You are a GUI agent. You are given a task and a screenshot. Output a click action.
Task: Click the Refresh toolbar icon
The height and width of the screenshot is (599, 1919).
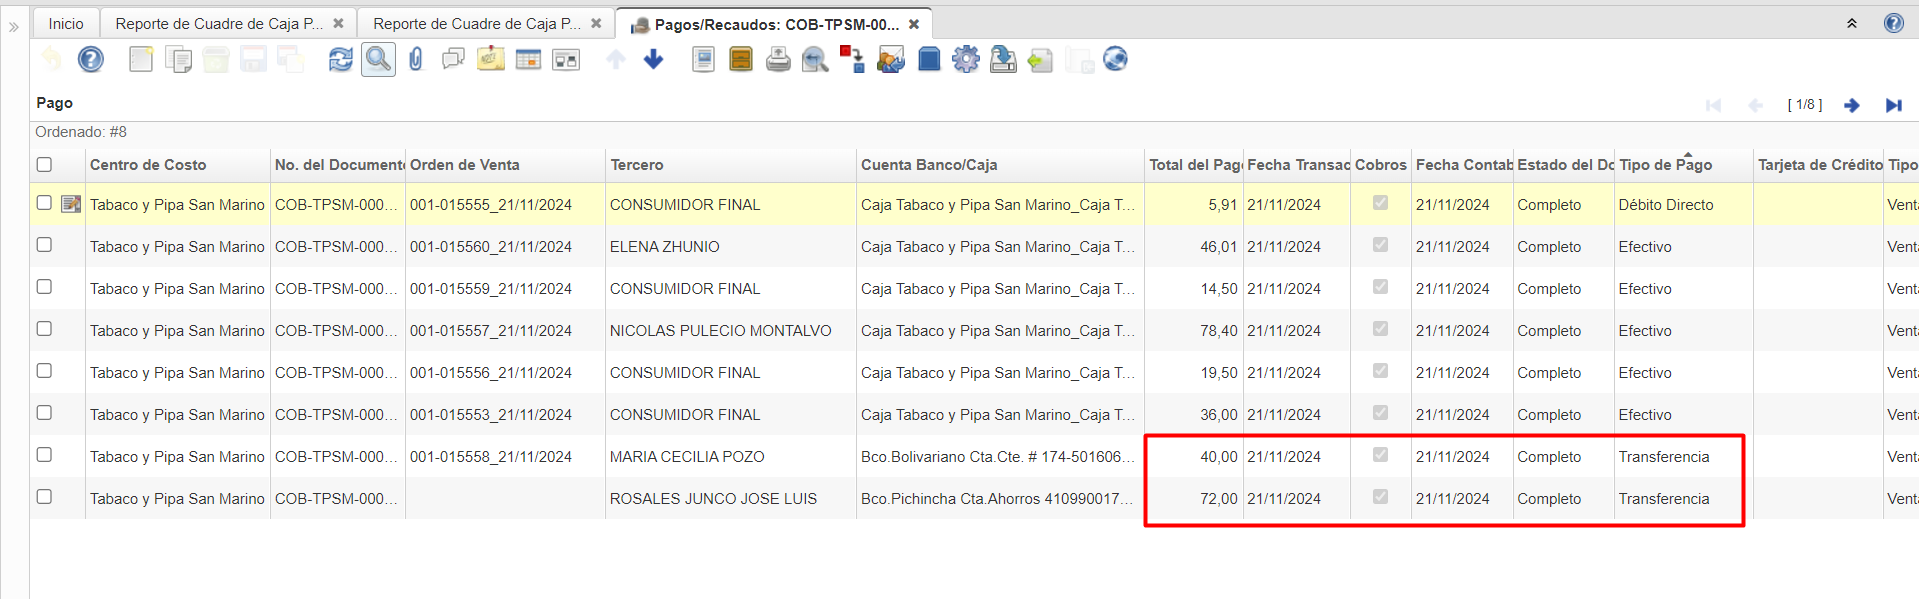(x=340, y=60)
